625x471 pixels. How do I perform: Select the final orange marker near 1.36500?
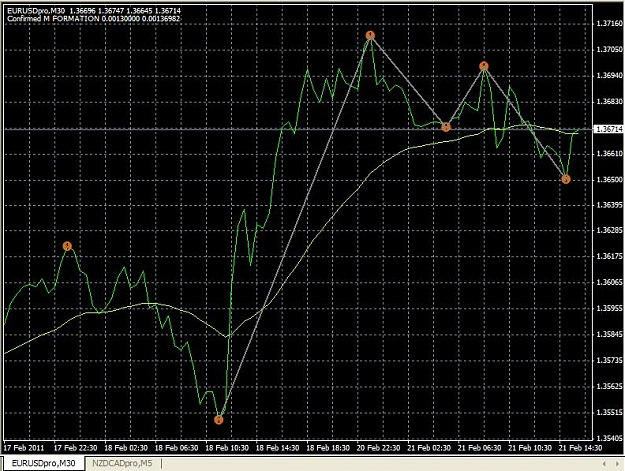(566, 179)
